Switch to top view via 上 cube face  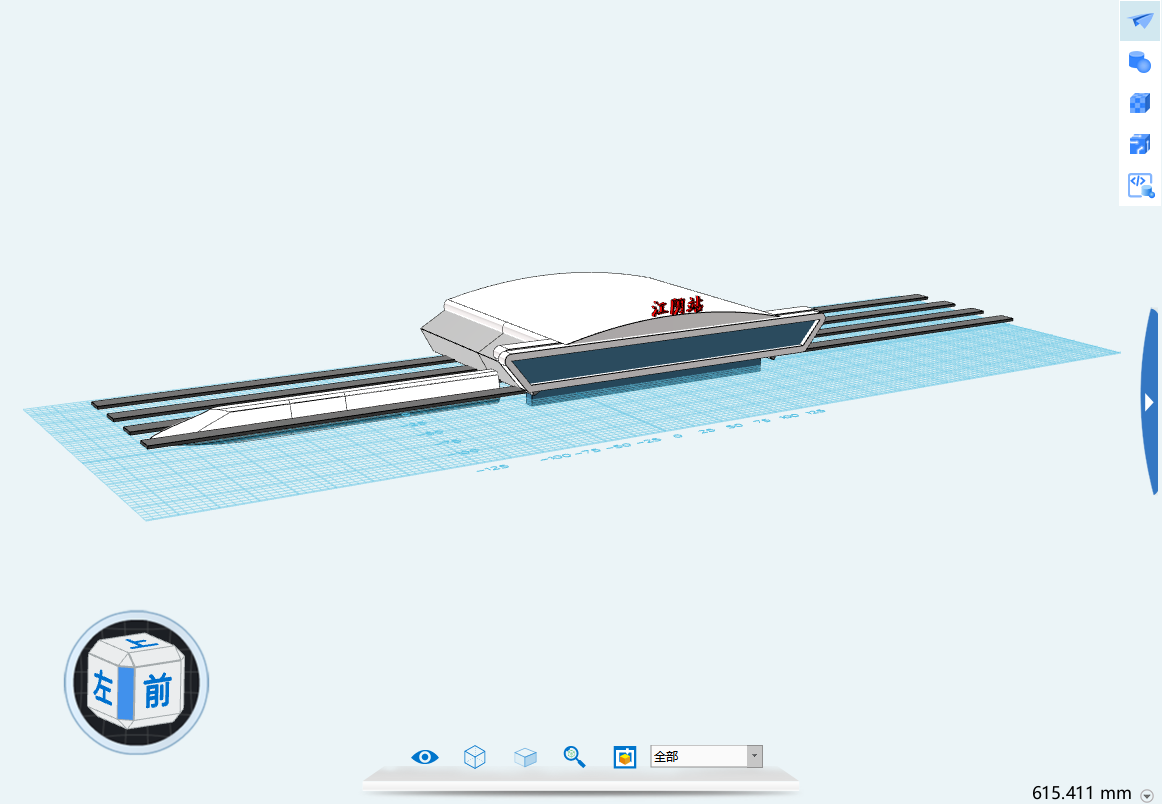[140, 645]
